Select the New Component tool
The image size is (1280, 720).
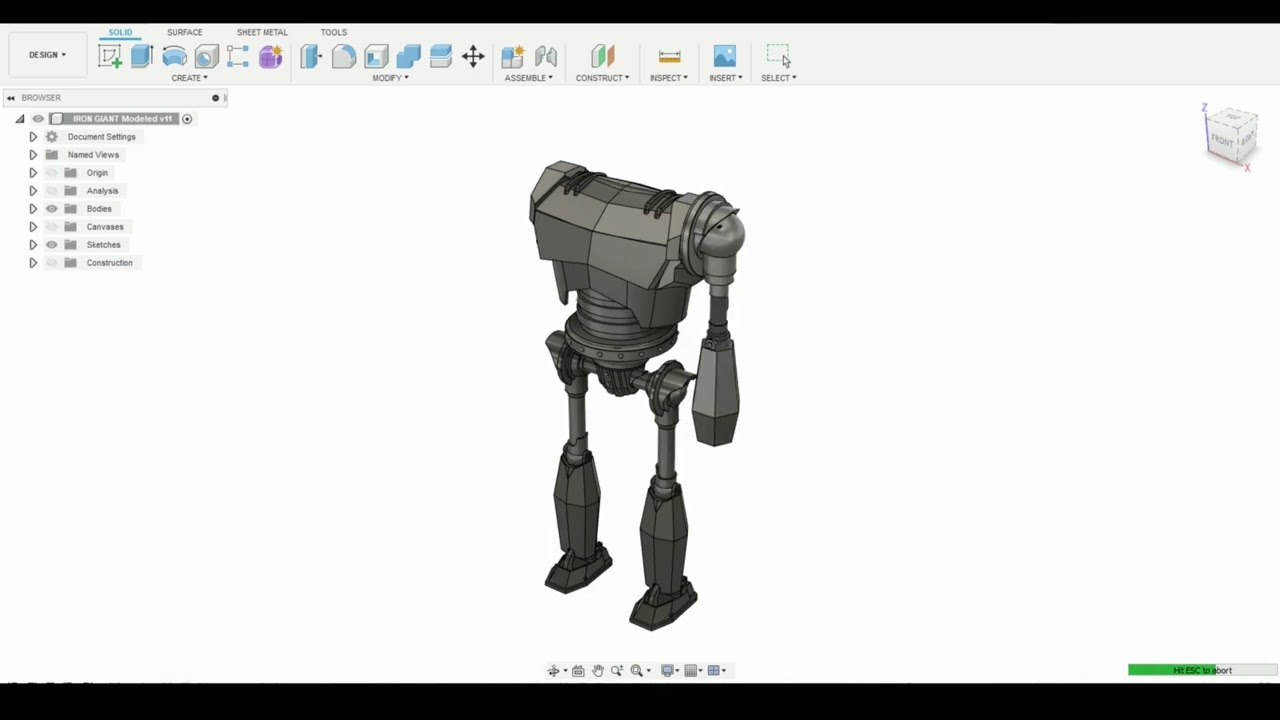tap(513, 56)
